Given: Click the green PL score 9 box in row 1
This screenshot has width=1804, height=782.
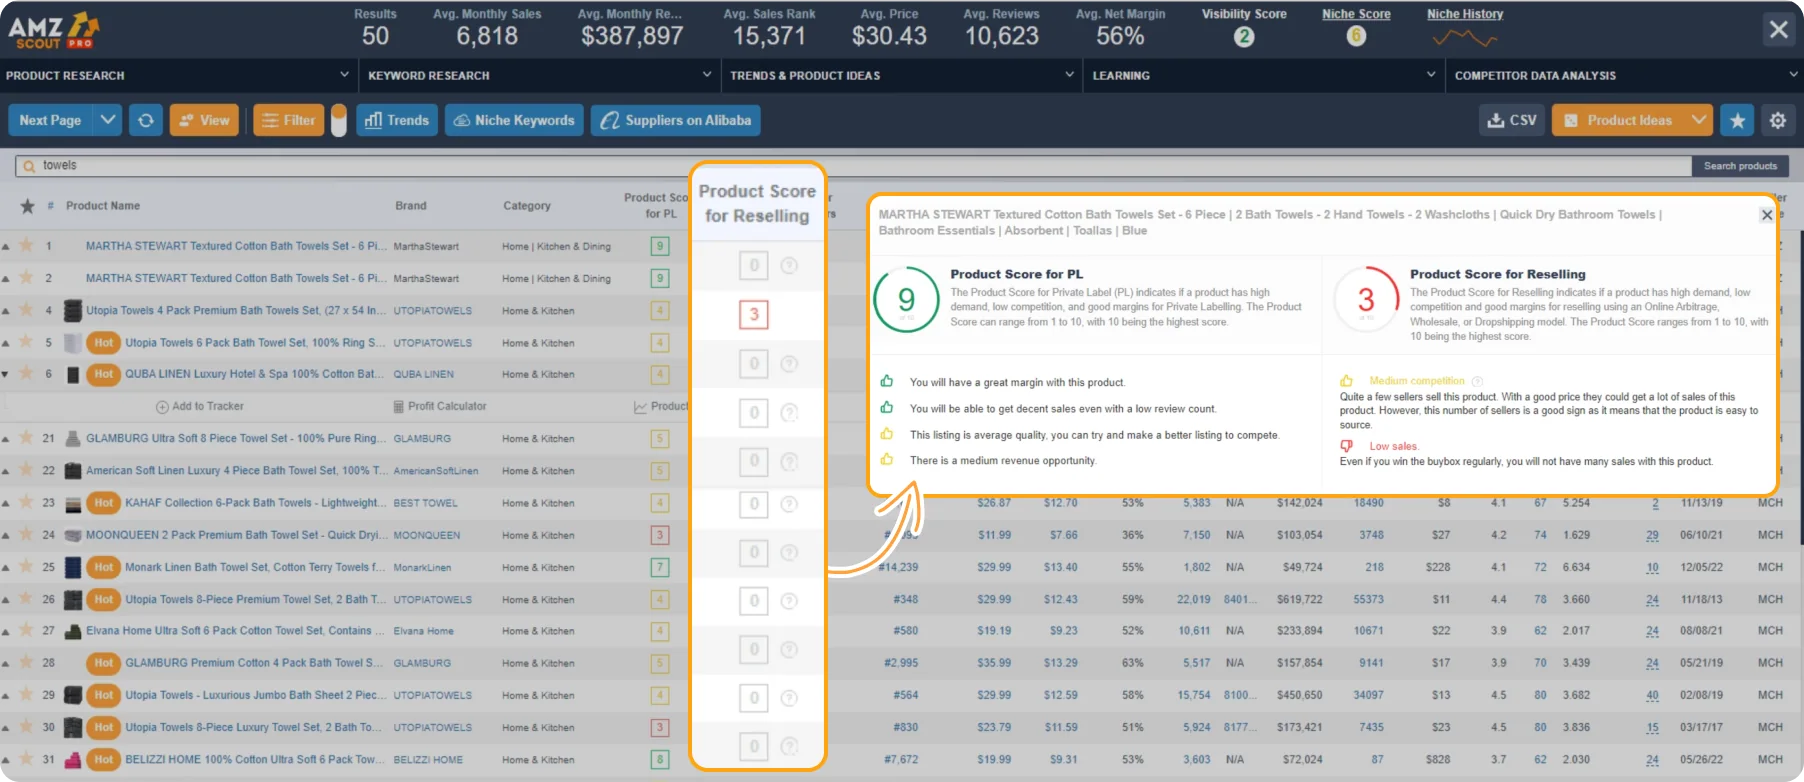Looking at the screenshot, I should click(660, 246).
